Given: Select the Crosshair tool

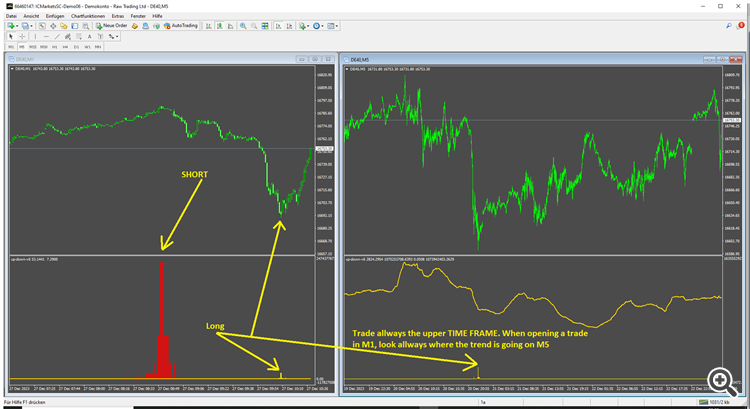Looking at the screenshot, I should tap(22, 36).
